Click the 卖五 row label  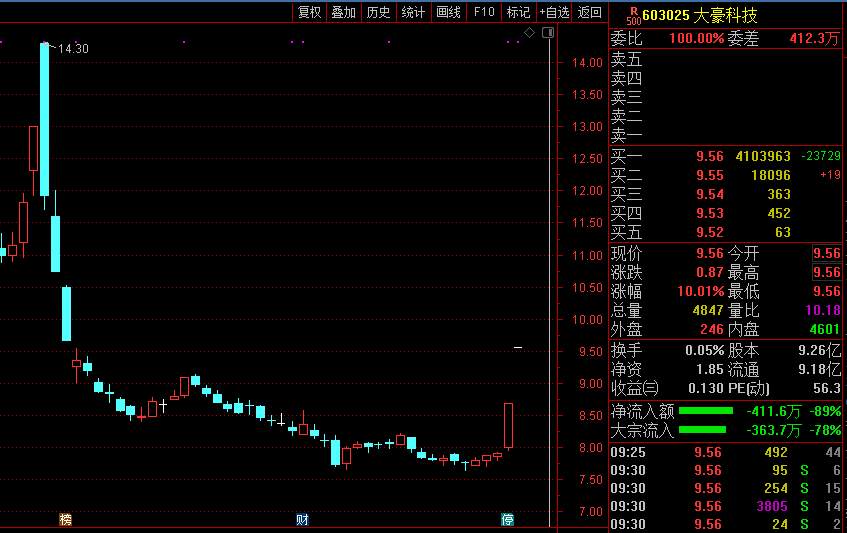pyautogui.click(x=626, y=59)
